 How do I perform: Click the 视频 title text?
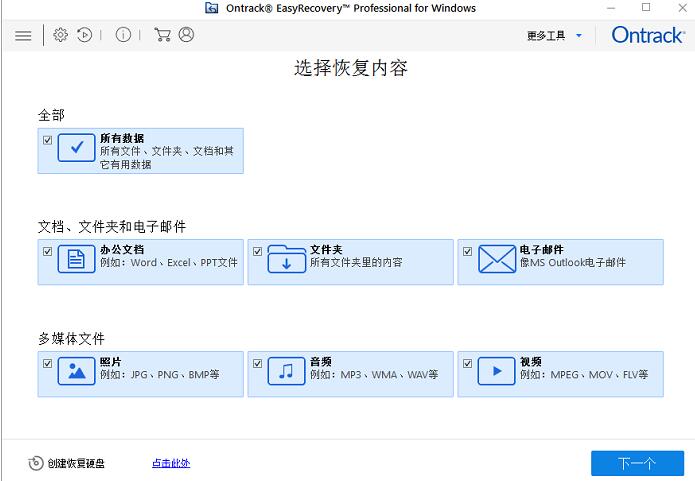click(531, 361)
